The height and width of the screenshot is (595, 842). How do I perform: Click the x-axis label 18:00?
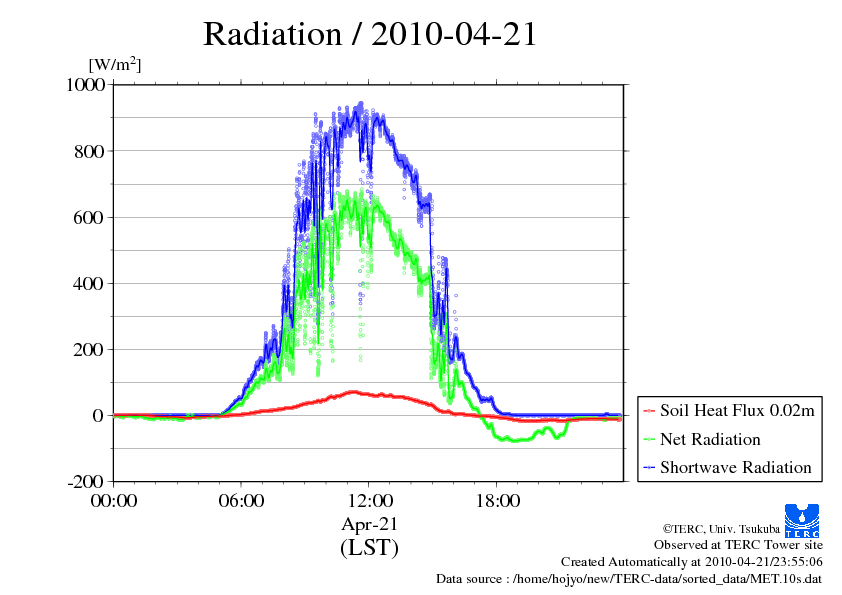tap(497, 501)
